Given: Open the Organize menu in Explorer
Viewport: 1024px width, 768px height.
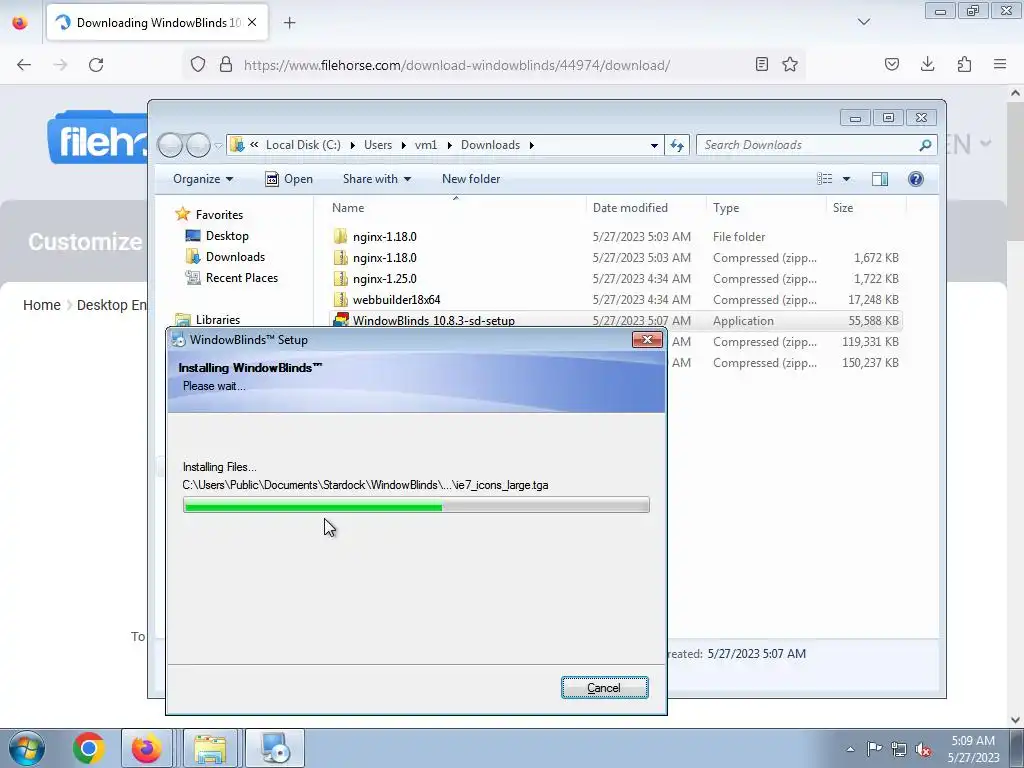Looking at the screenshot, I should 203,179.
